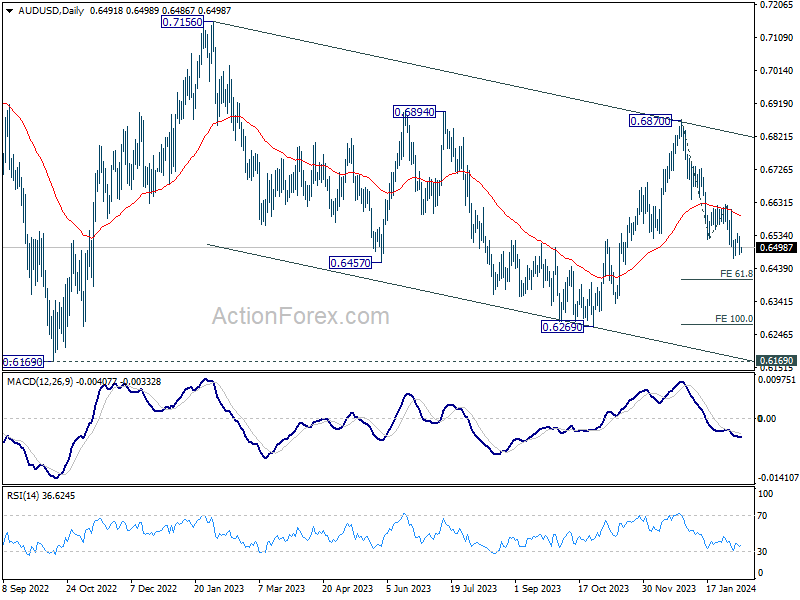Click the 0.61690 tag on price axis
Viewport: 800px width, 600px height.
(x=776, y=360)
